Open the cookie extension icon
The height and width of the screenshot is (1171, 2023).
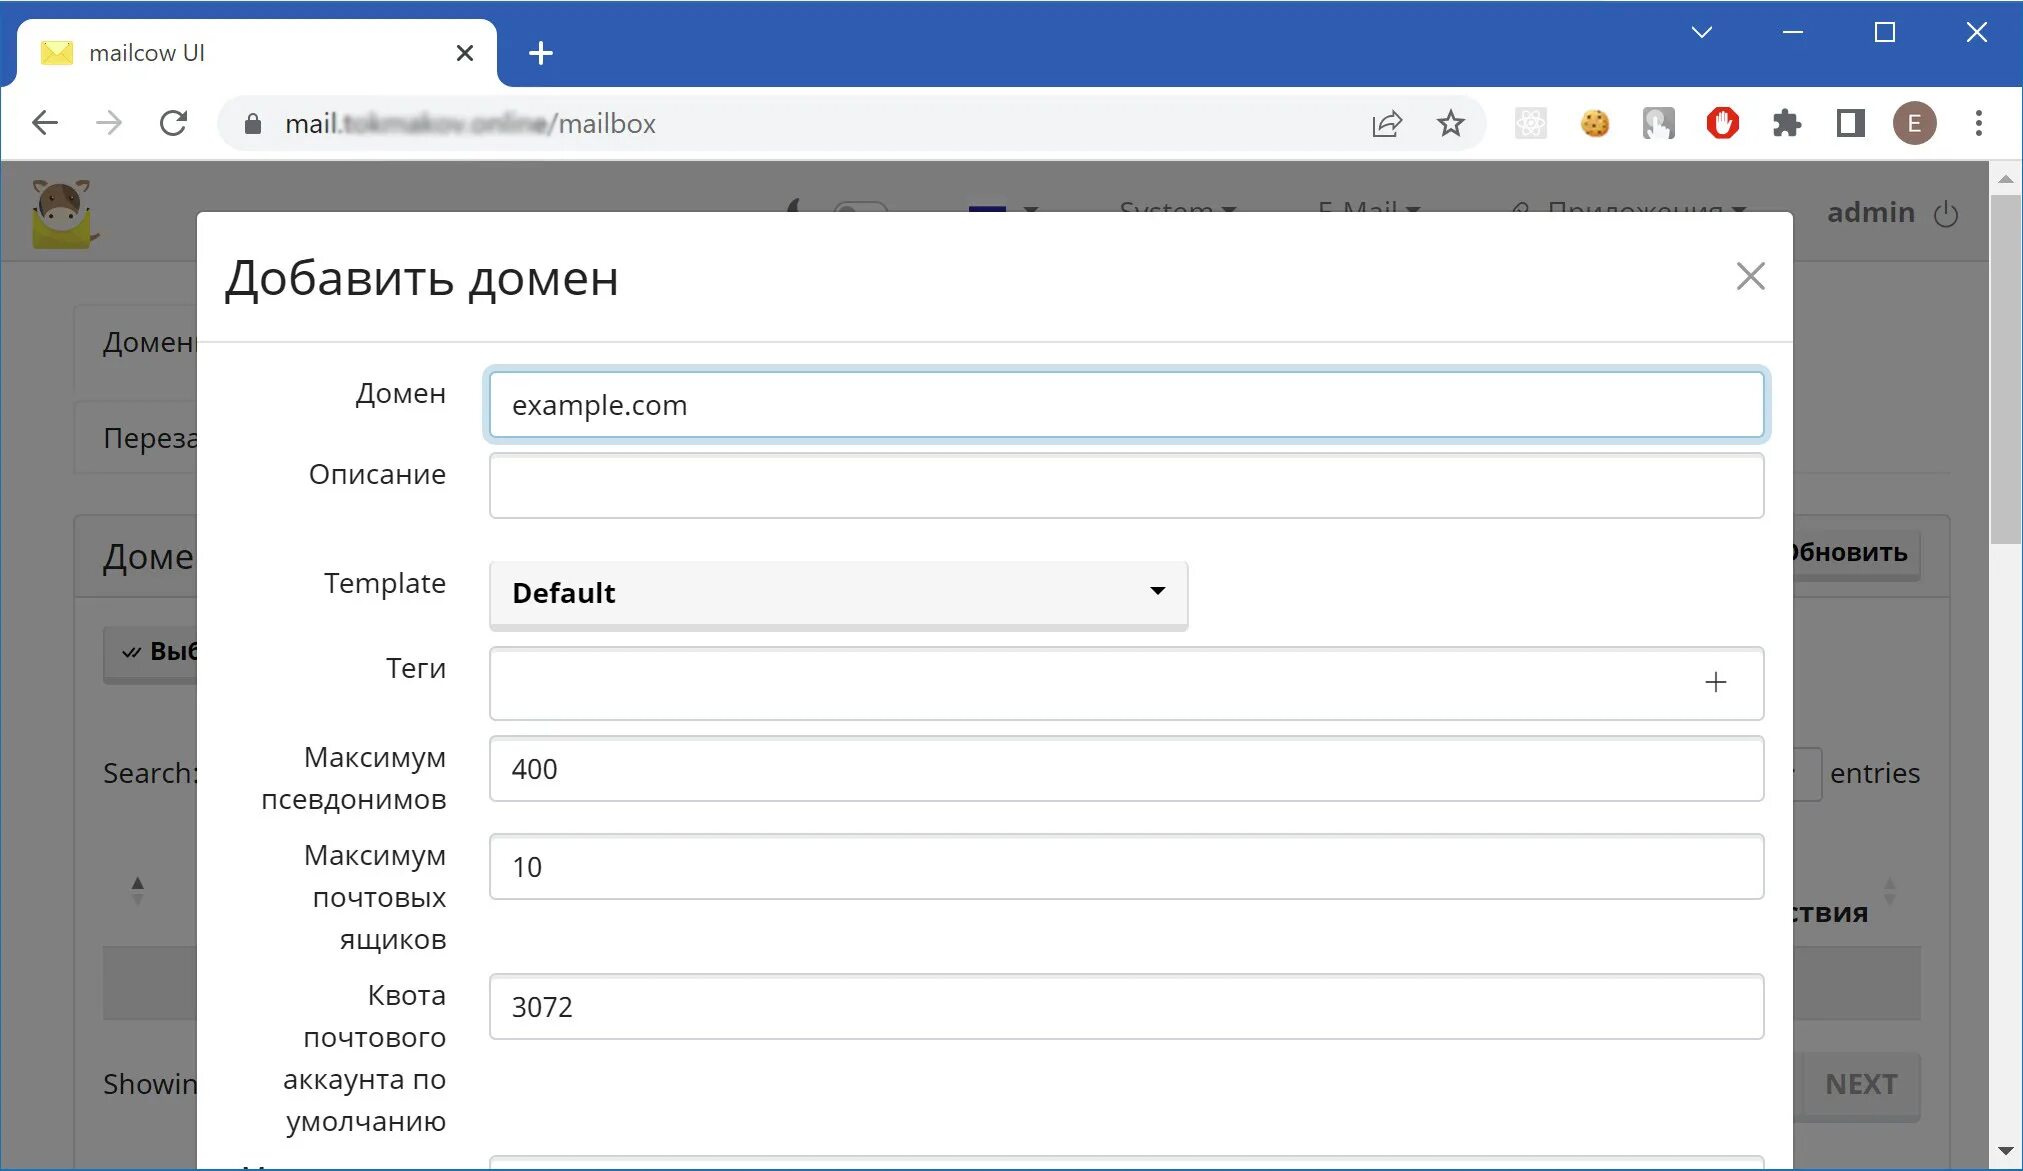1595,124
